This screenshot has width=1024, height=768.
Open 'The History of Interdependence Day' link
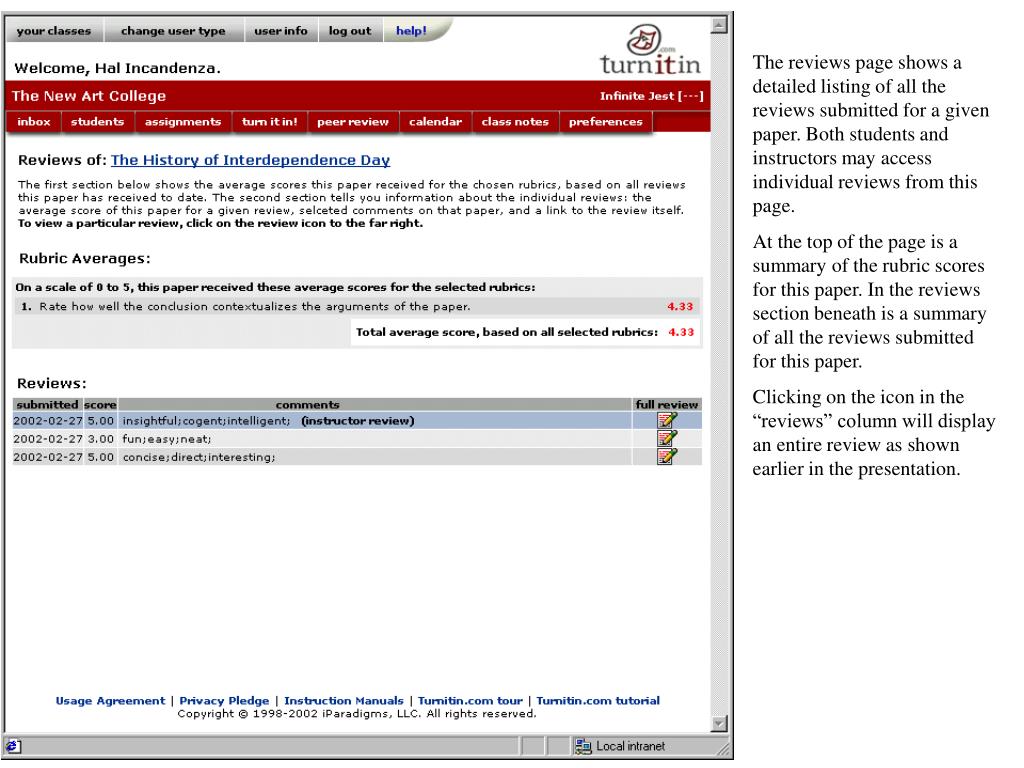250,160
